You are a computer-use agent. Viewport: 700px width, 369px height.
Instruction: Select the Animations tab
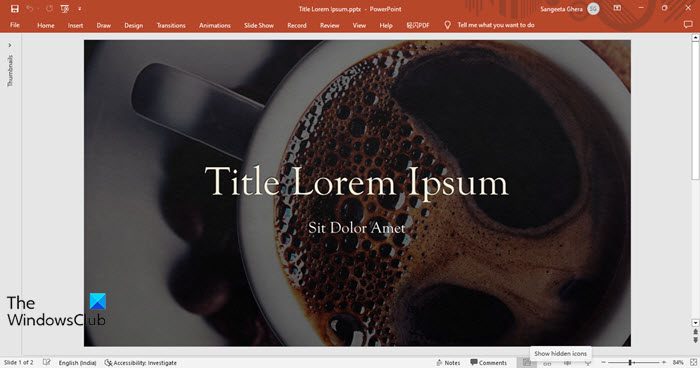click(215, 25)
